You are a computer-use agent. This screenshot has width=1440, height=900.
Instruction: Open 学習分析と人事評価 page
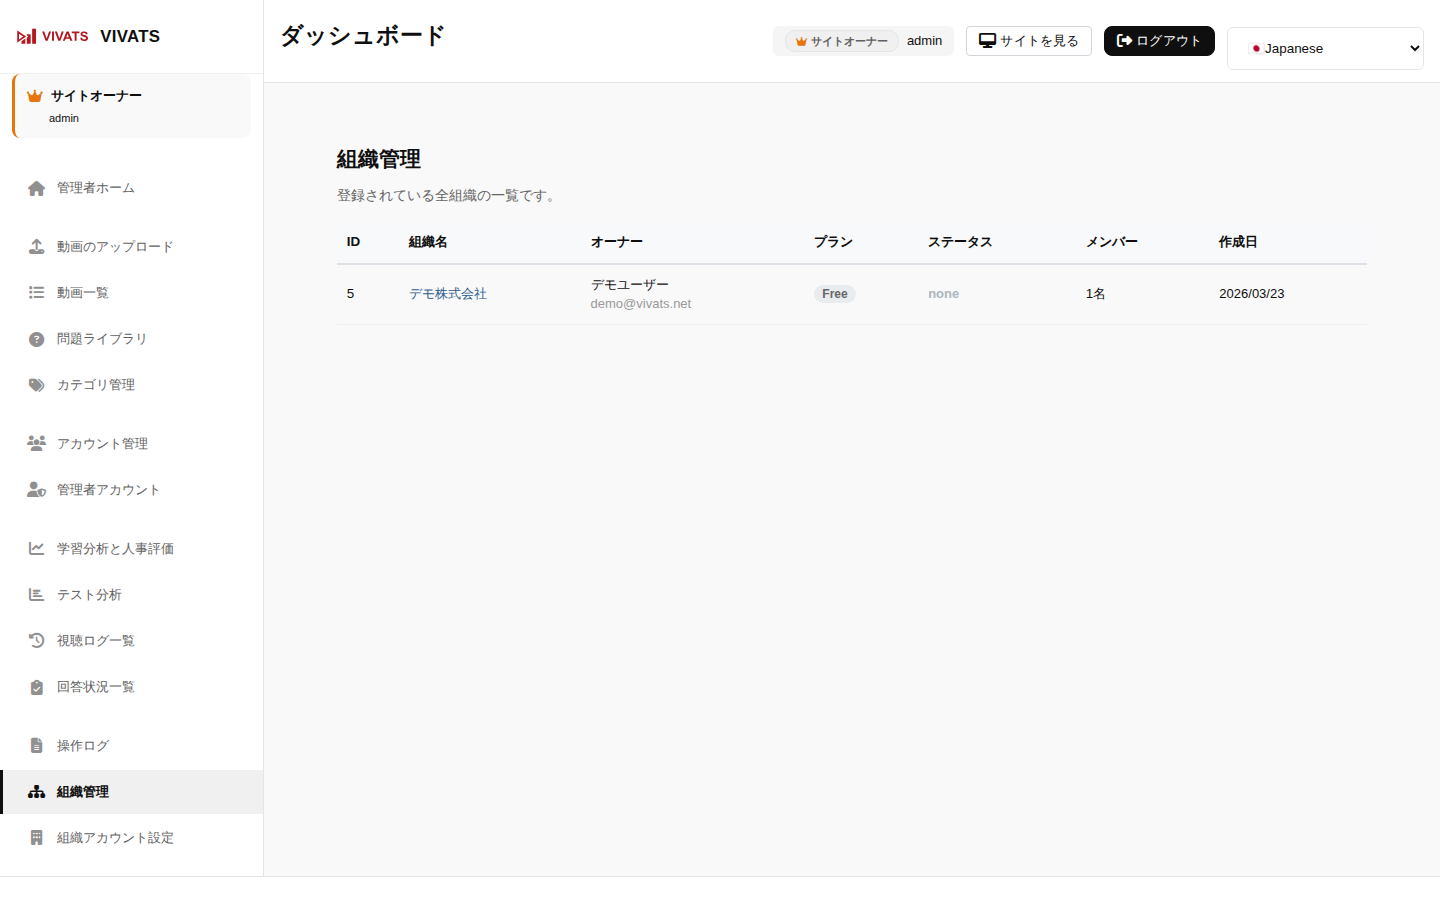[132, 548]
